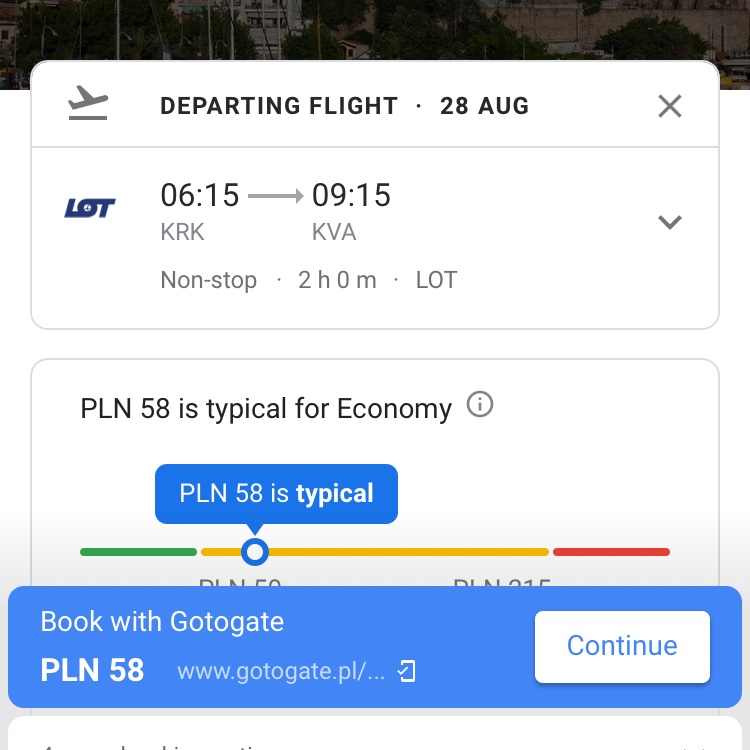The width and height of the screenshot is (750, 750).
Task: Click the red high-price segment of bar
Action: [x=611, y=552]
